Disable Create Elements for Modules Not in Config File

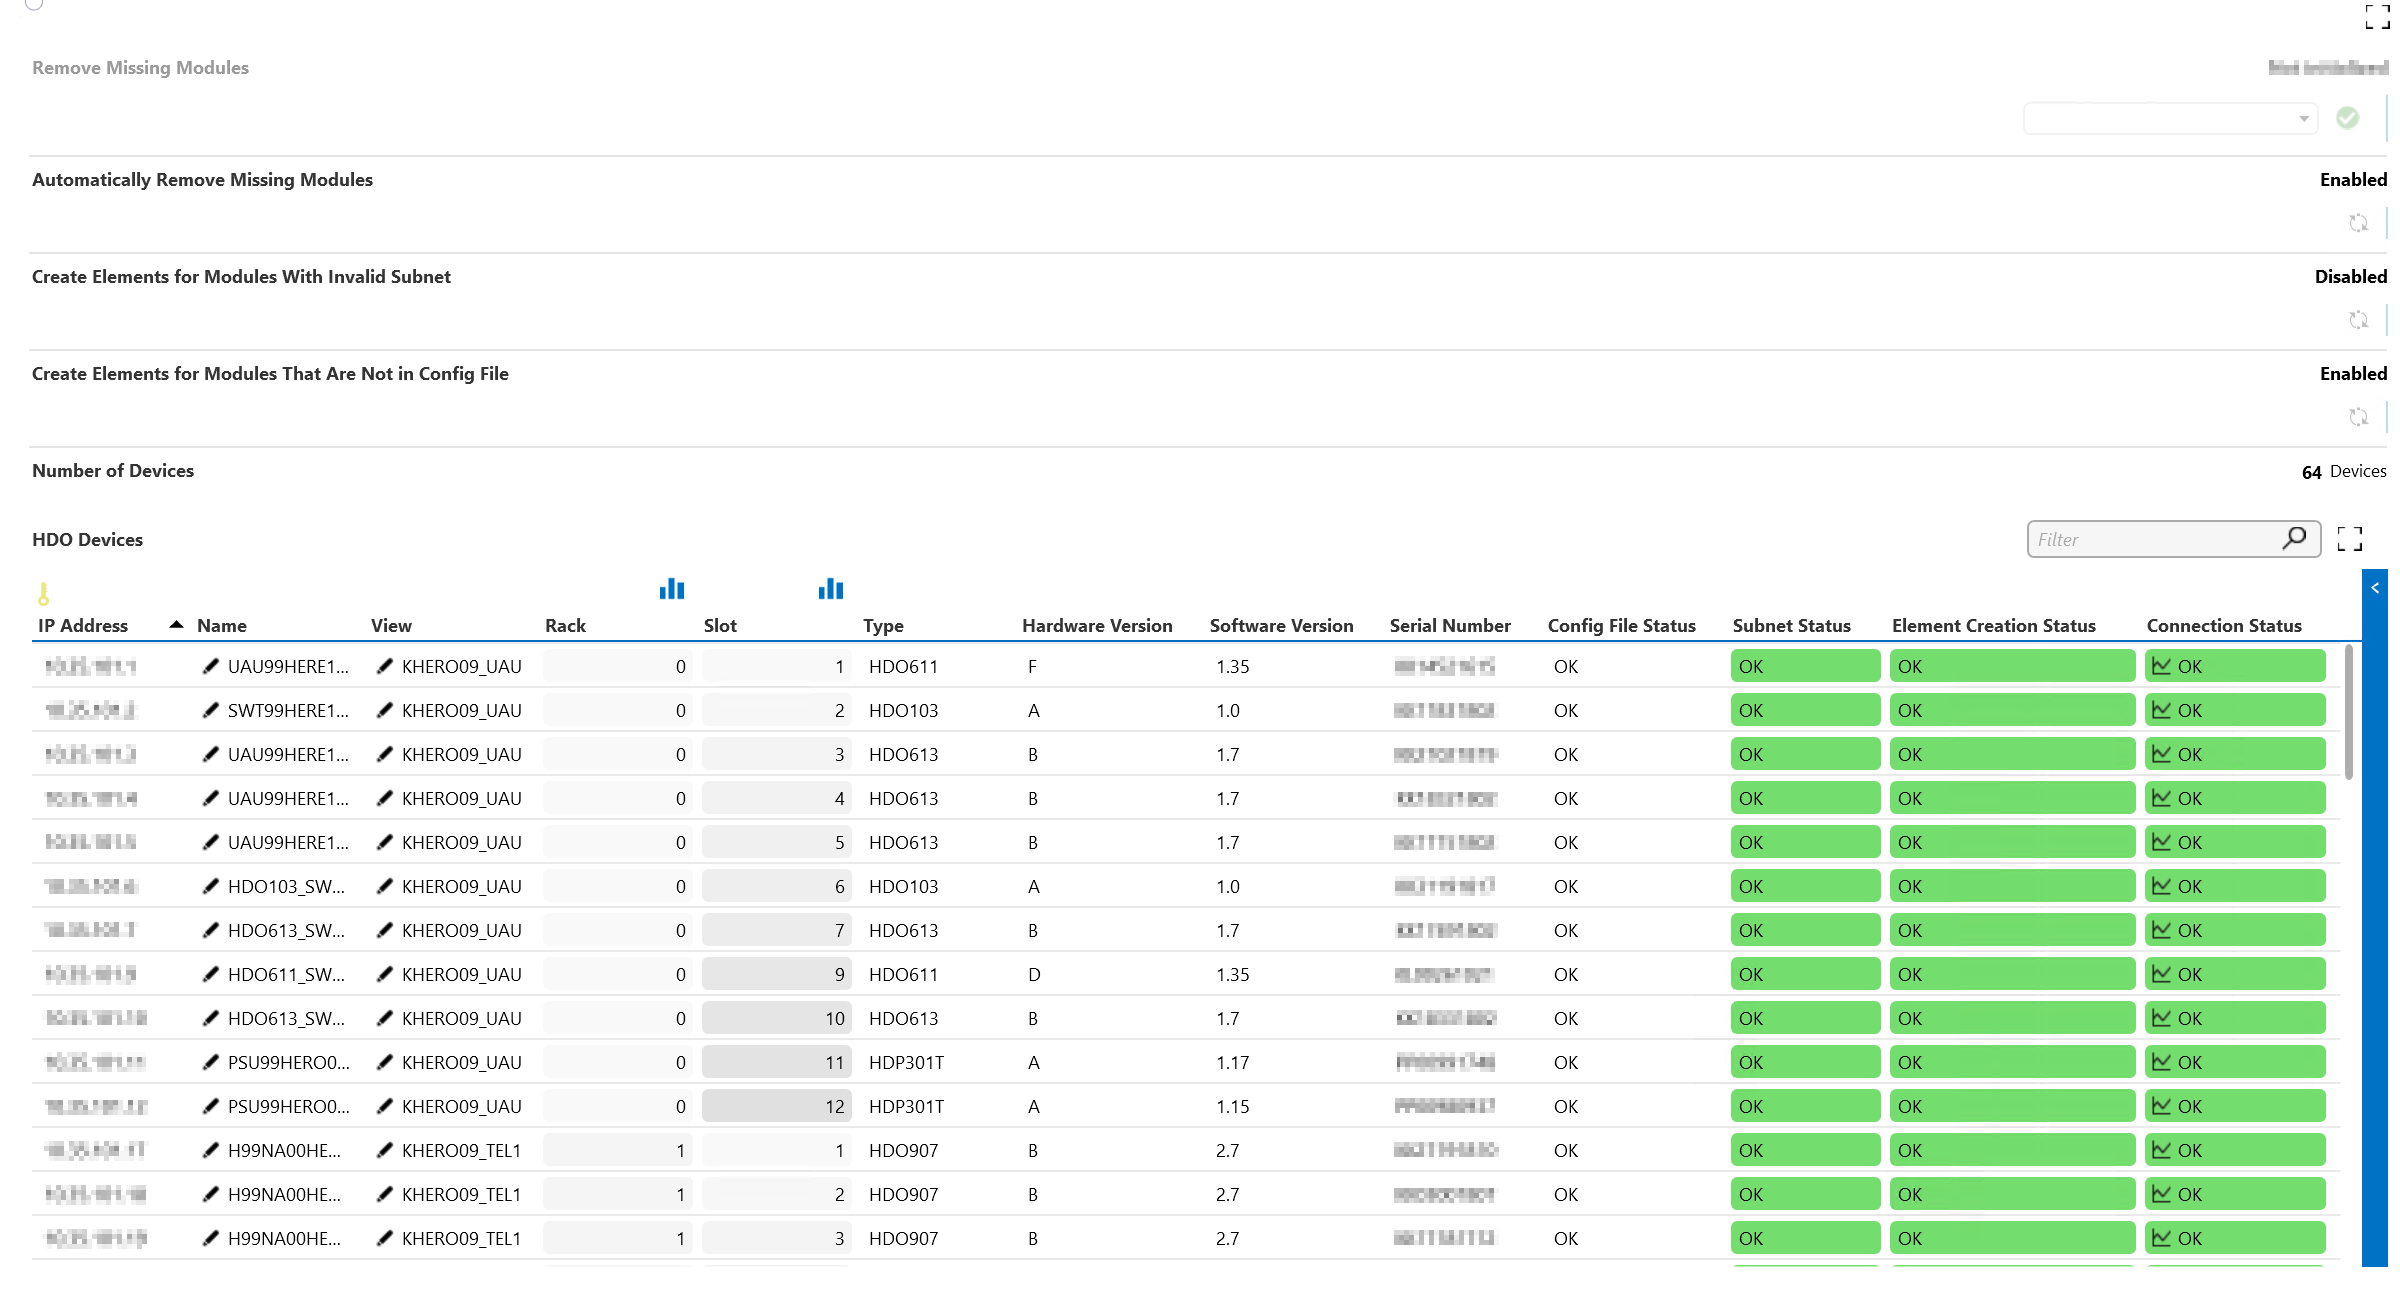pos(2354,373)
